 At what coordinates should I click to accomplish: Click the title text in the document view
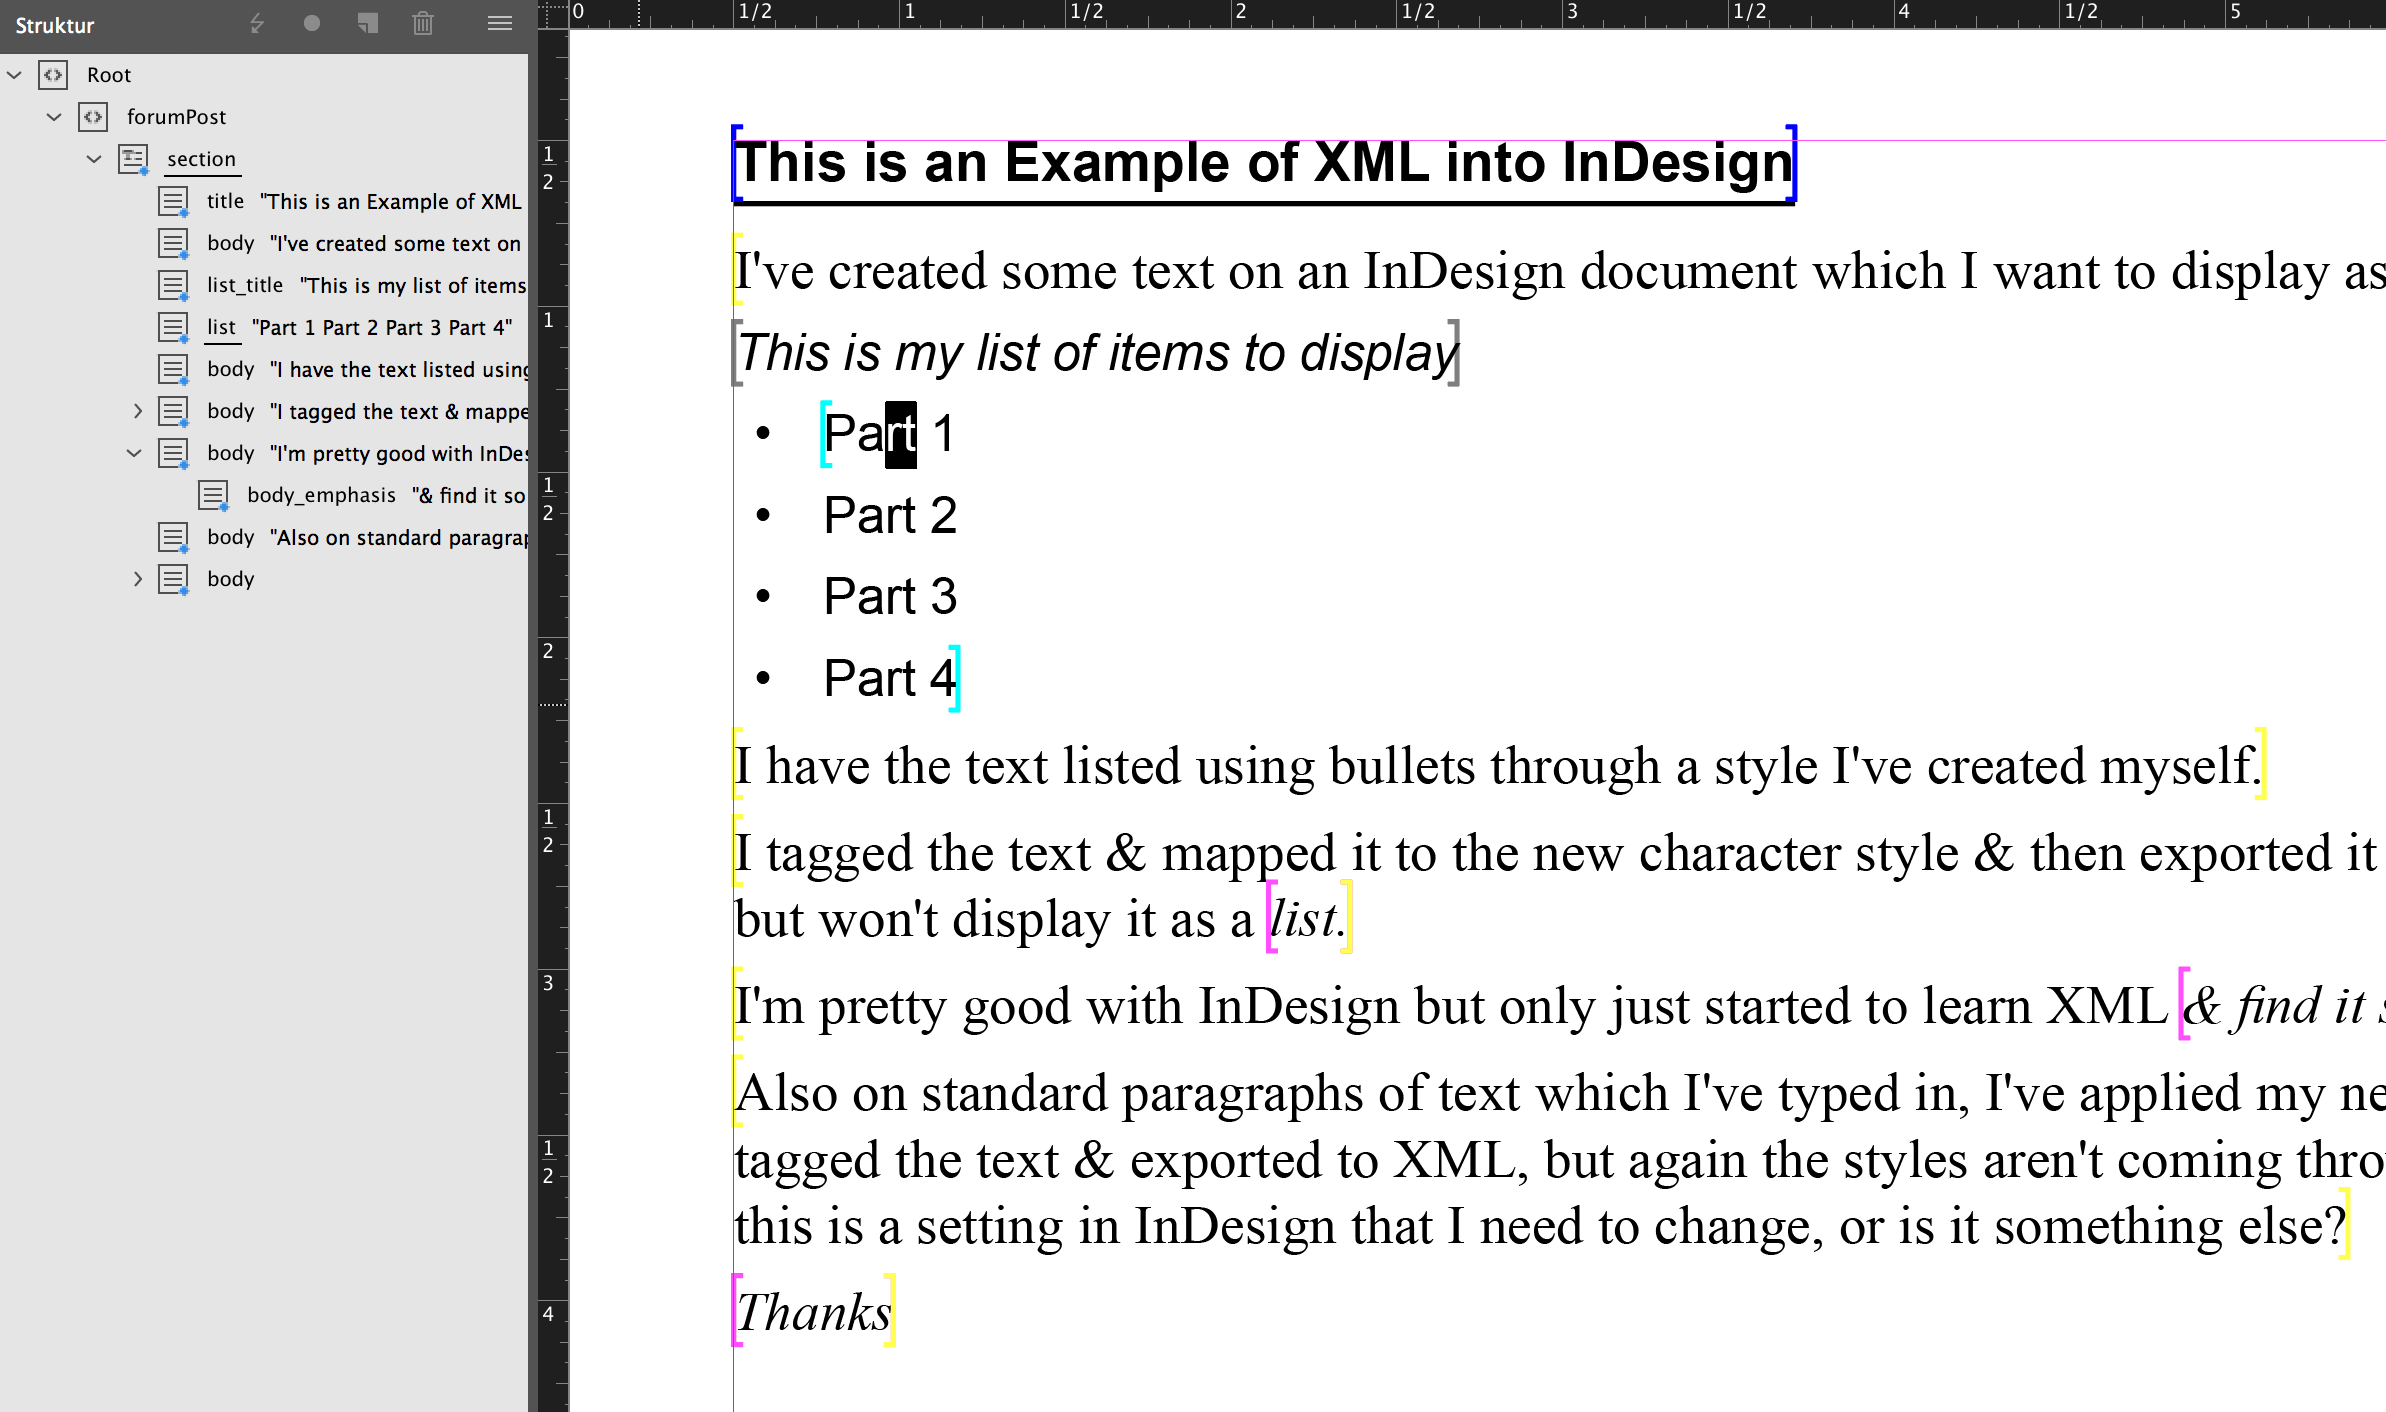point(1262,161)
